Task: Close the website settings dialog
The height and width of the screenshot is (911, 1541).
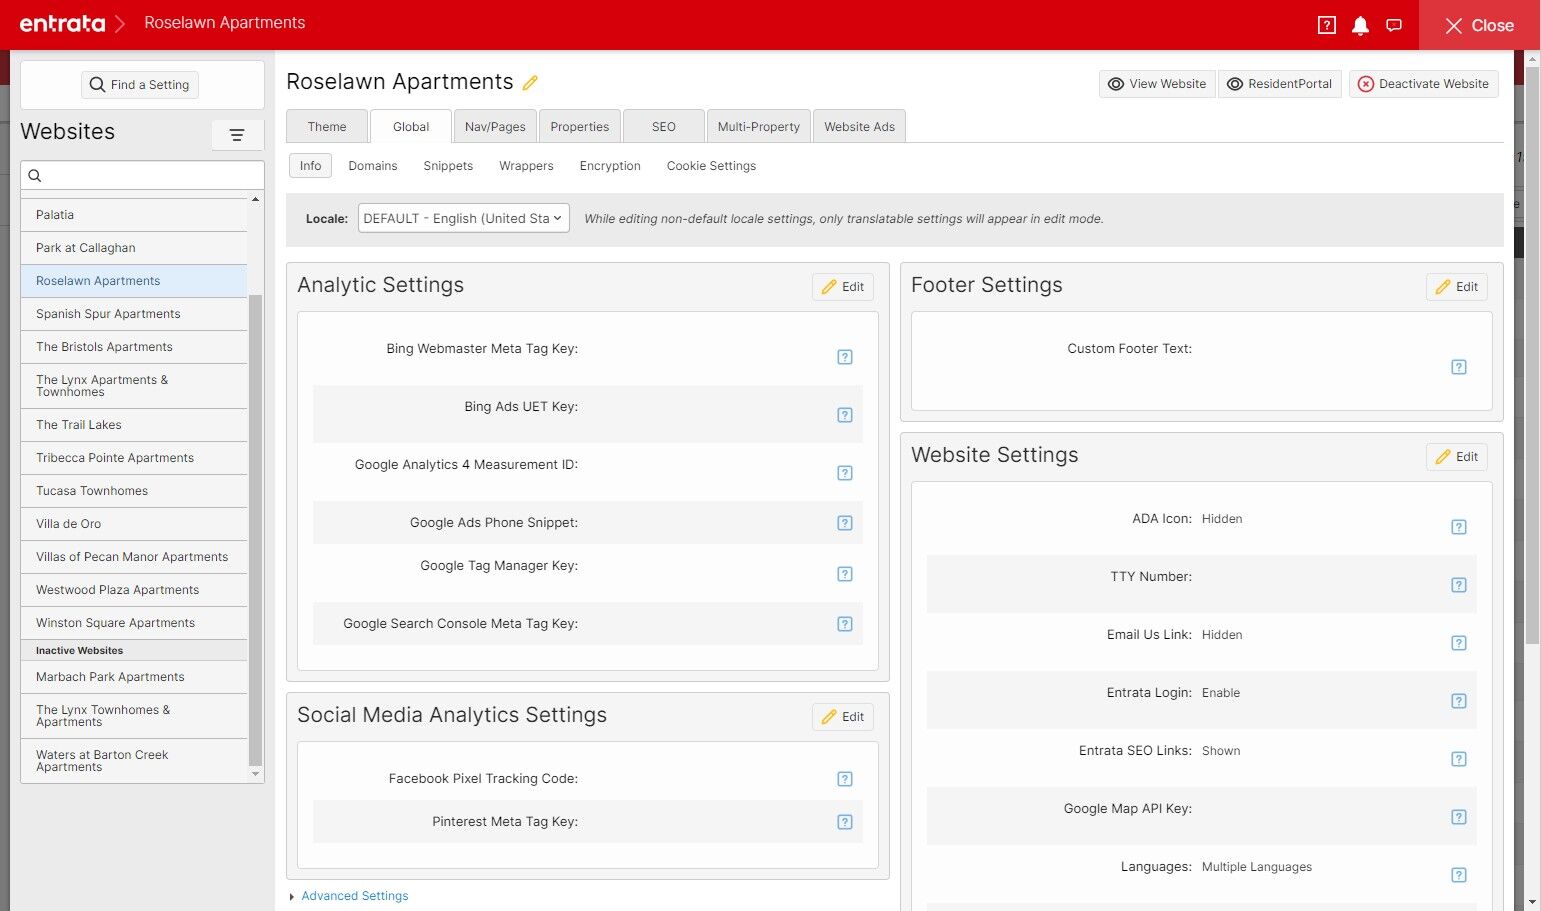Action: coord(1480,25)
